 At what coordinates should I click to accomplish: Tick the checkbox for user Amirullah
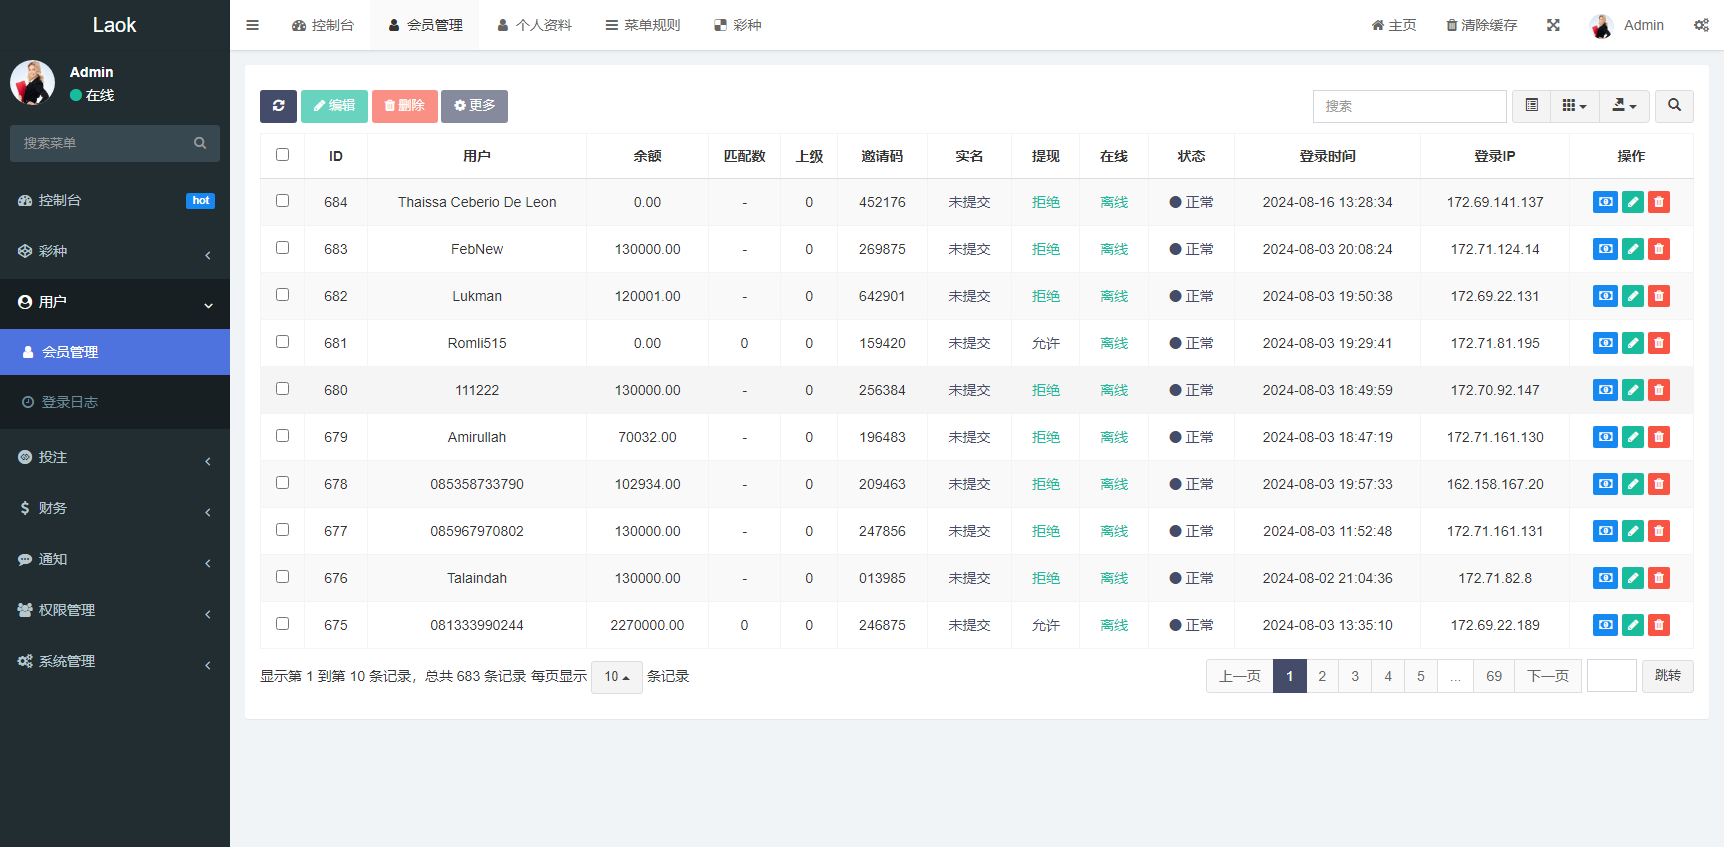[282, 436]
